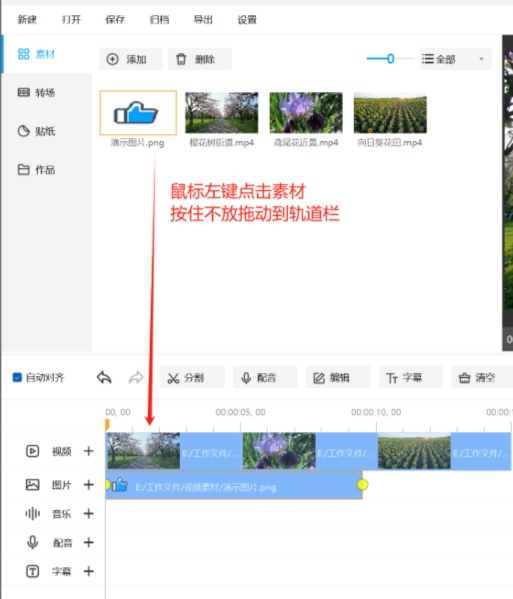Add a new 视频 track with plus
513x599 pixels.
click(x=89, y=451)
